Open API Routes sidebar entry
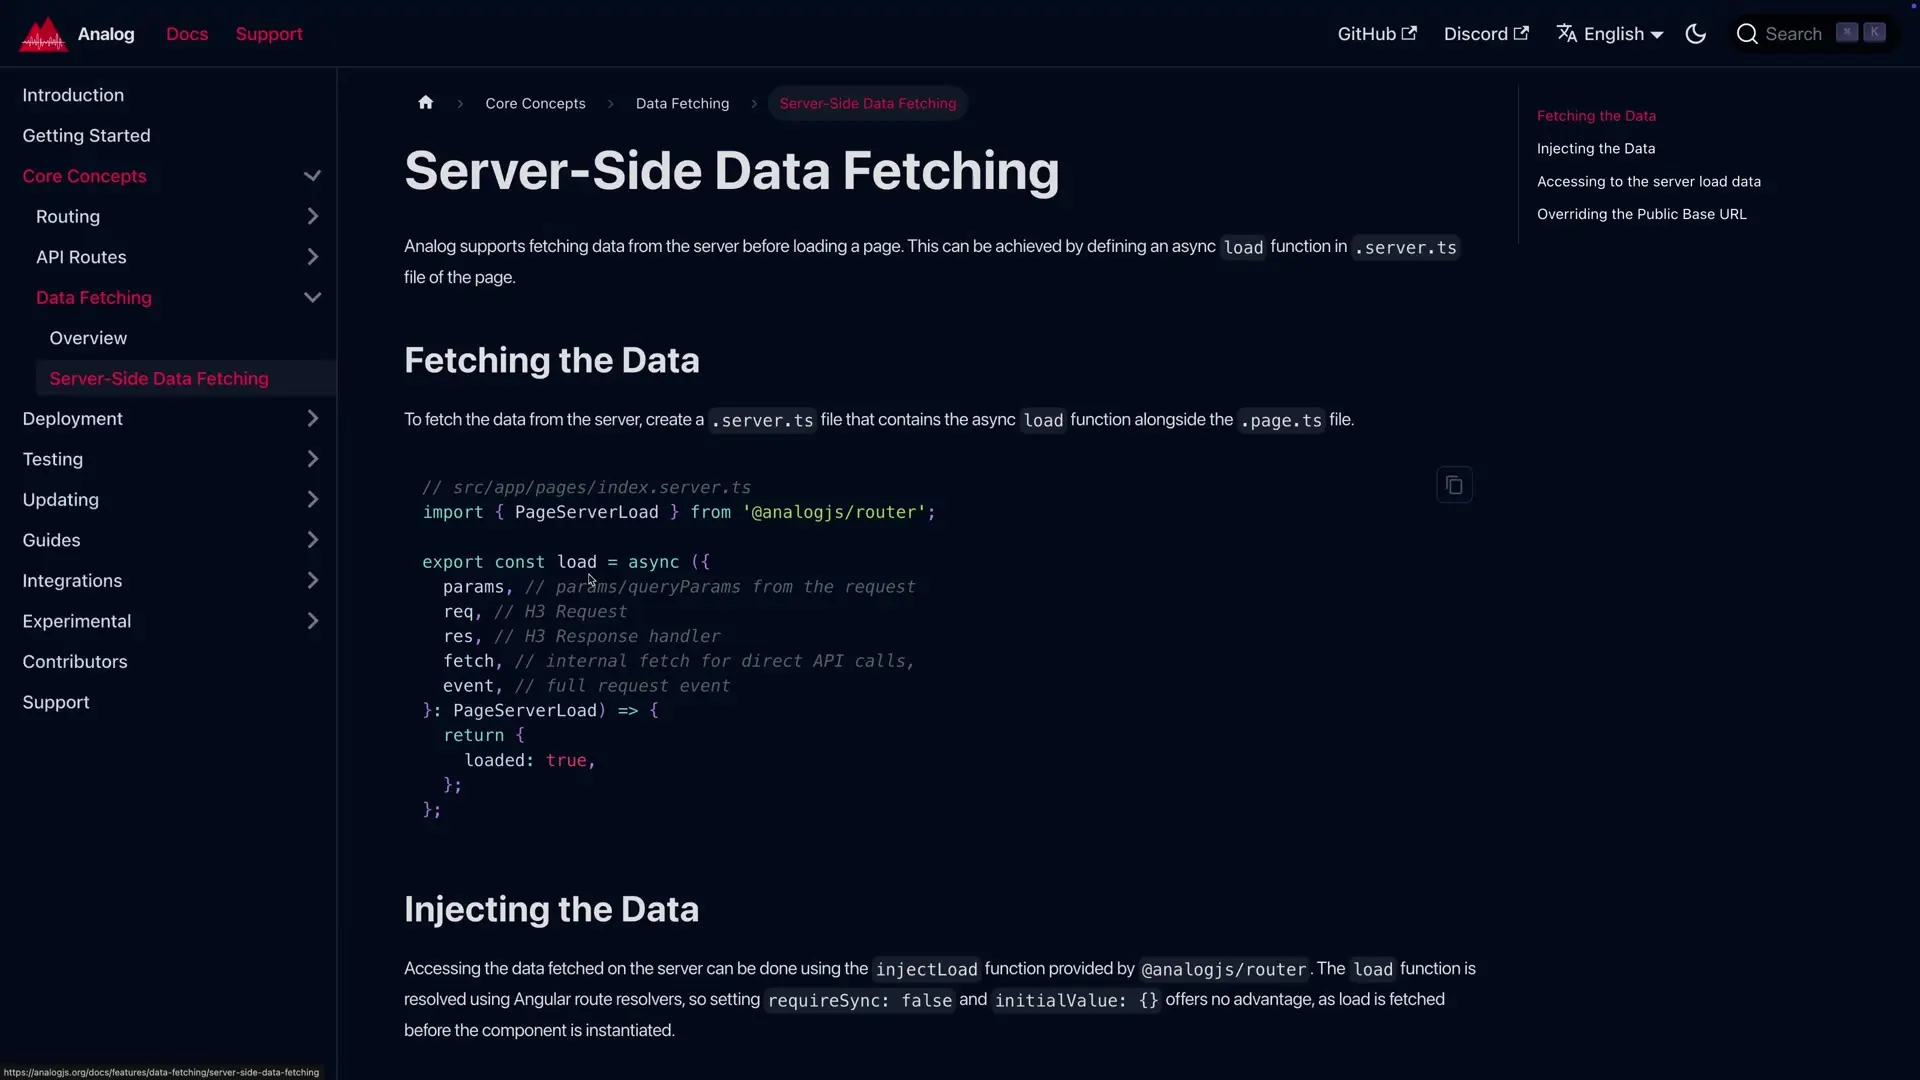Screen dimensions: 1920x1080 pos(81,257)
